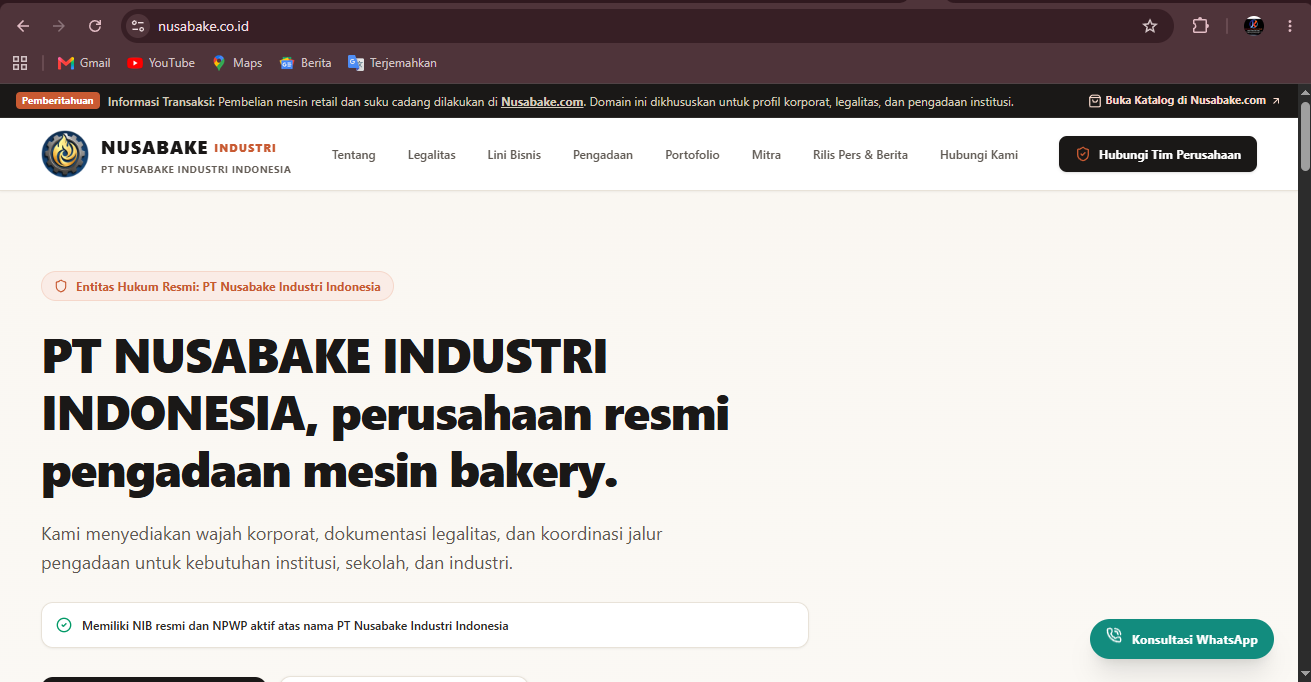Open the Hubungi Kami menu item
Image resolution: width=1311 pixels, height=682 pixels.
tap(979, 155)
